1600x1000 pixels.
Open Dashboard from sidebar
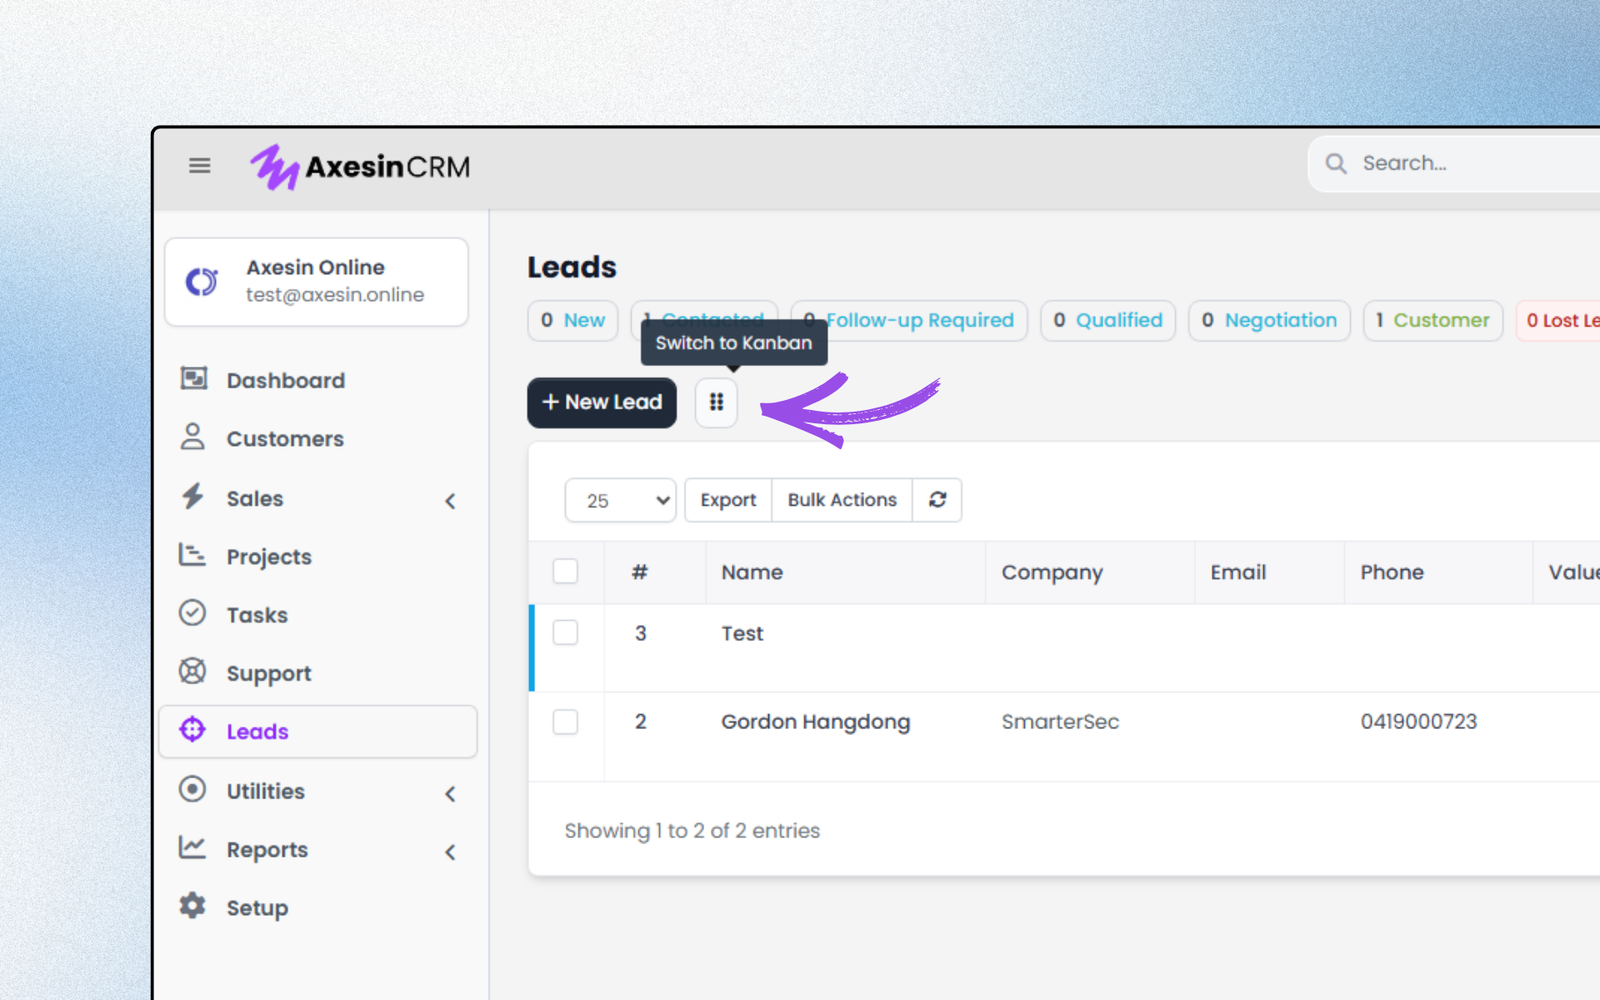coord(285,381)
